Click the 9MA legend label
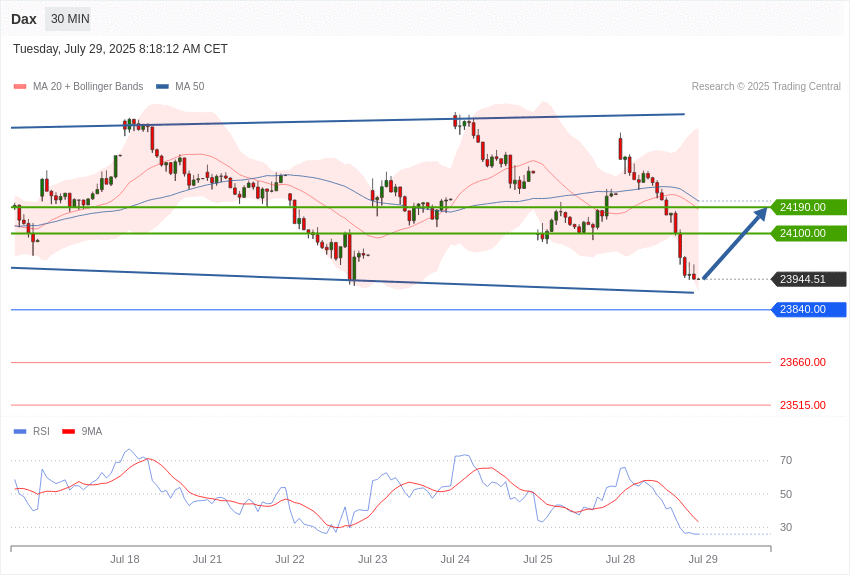The height and width of the screenshot is (576, 850). [92, 431]
